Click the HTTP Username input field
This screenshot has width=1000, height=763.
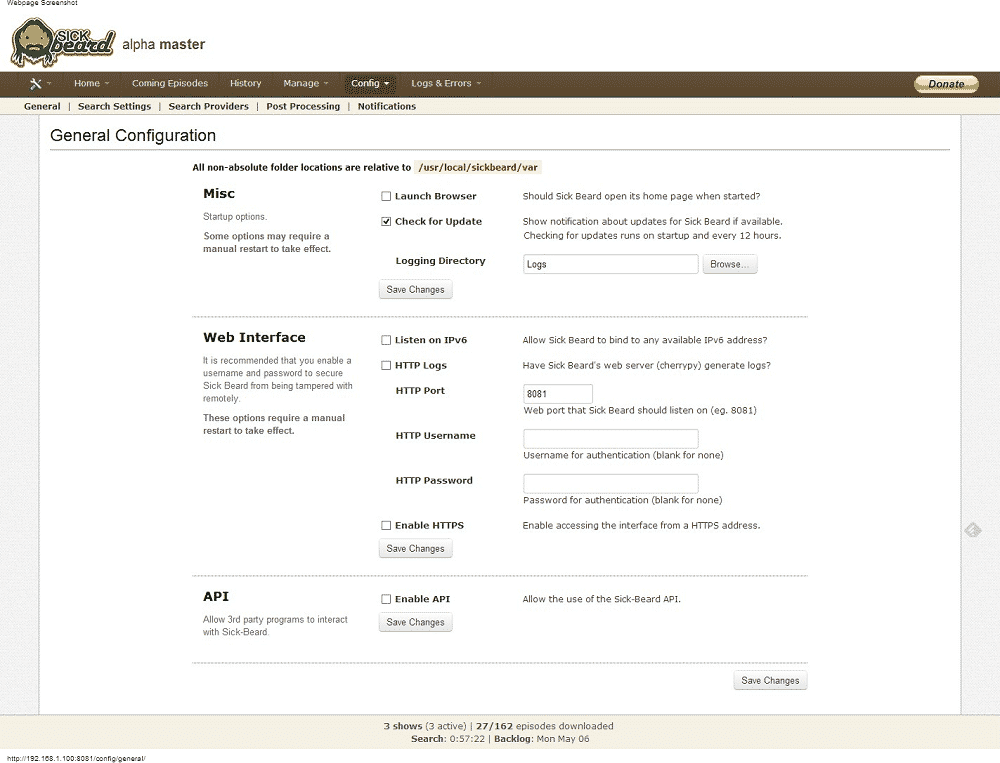(610, 438)
